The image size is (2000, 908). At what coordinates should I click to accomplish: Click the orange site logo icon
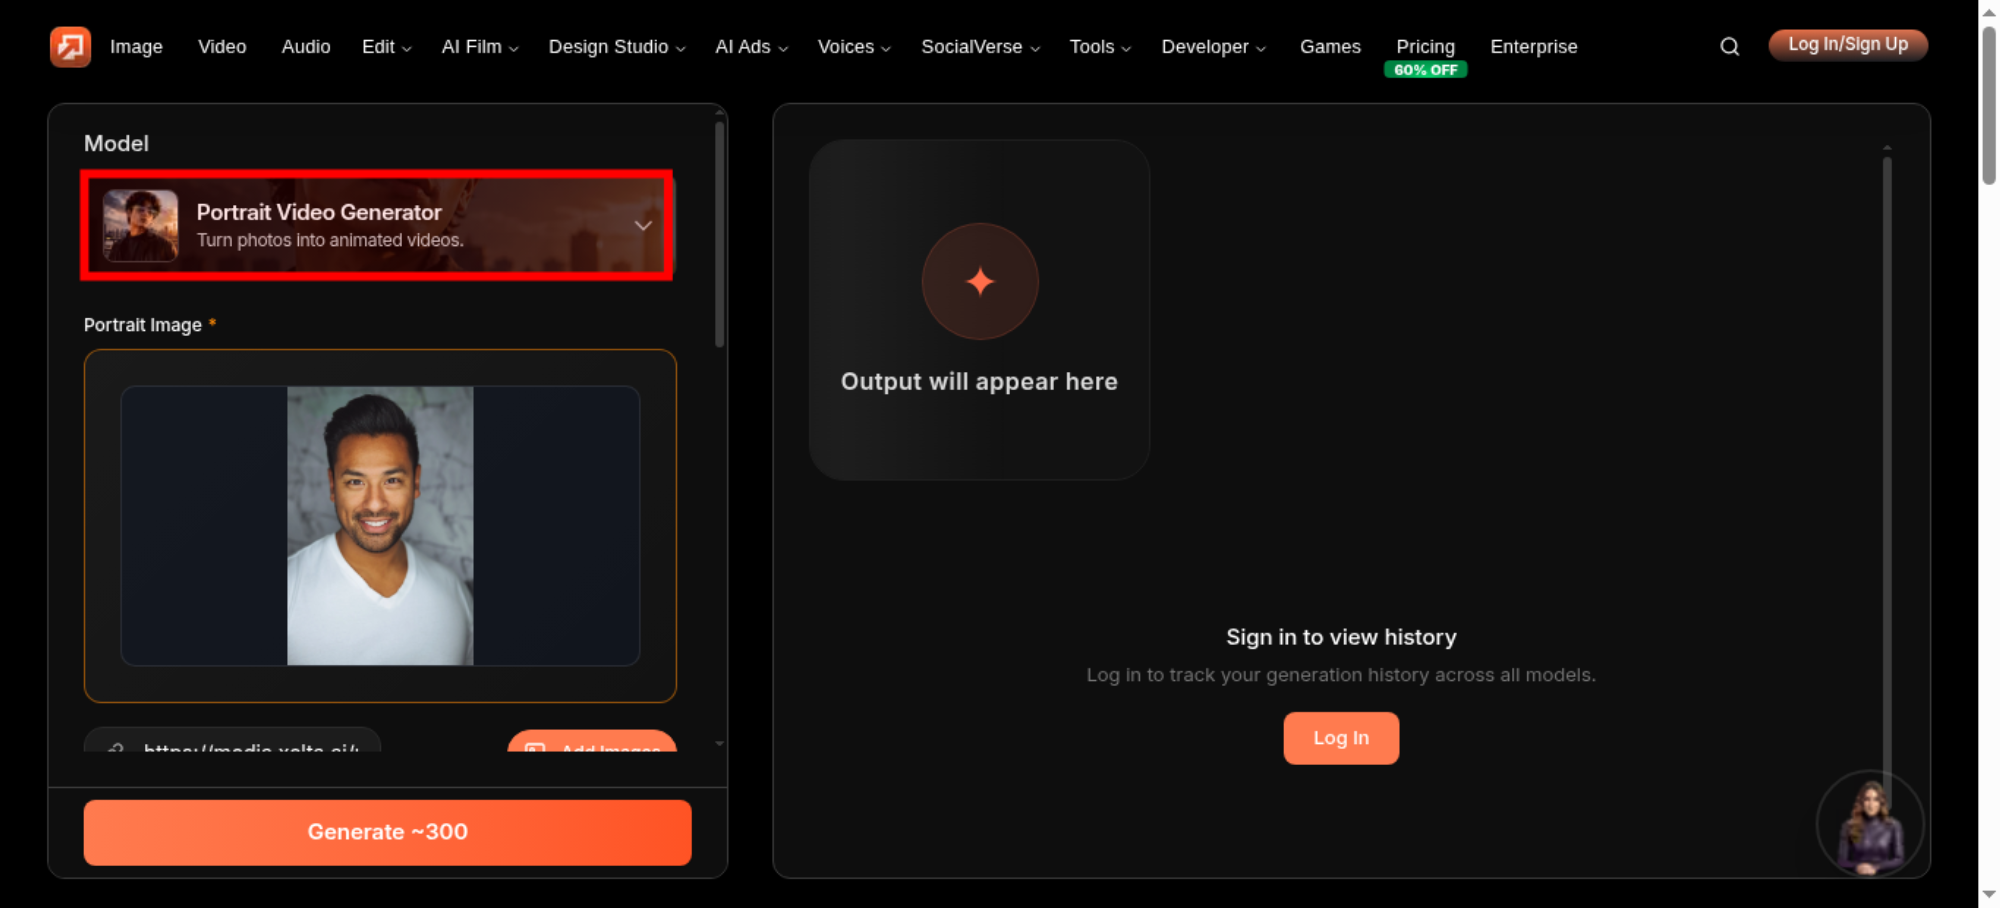click(x=70, y=46)
